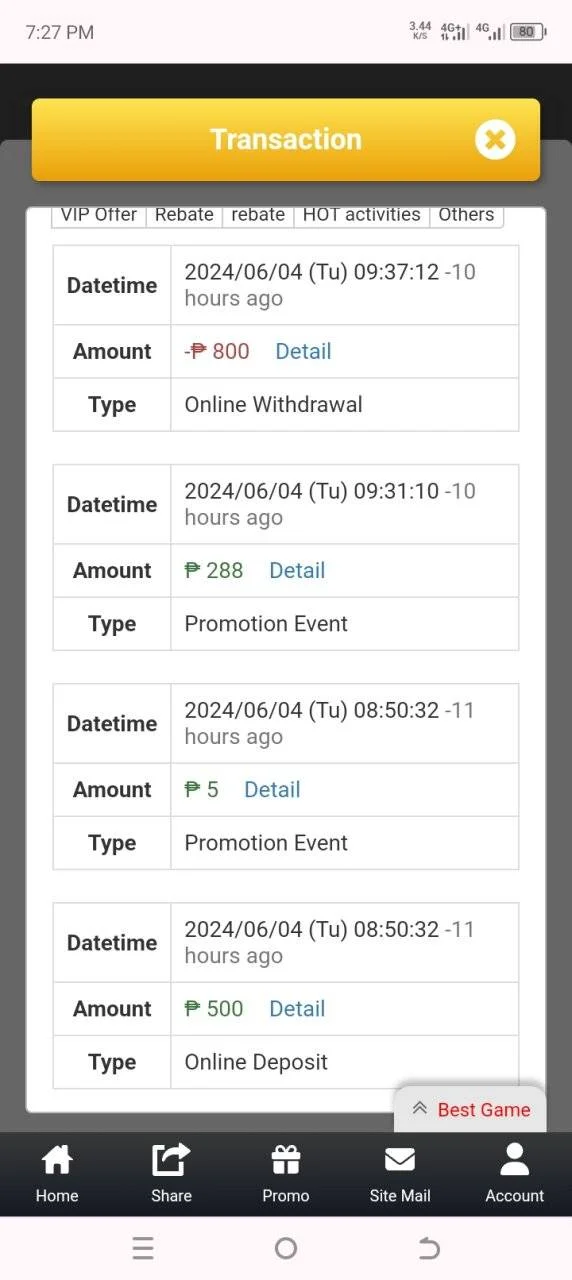Image resolution: width=572 pixels, height=1280 pixels.
Task: Tap the battery indicator in status bar
Action: click(527, 32)
